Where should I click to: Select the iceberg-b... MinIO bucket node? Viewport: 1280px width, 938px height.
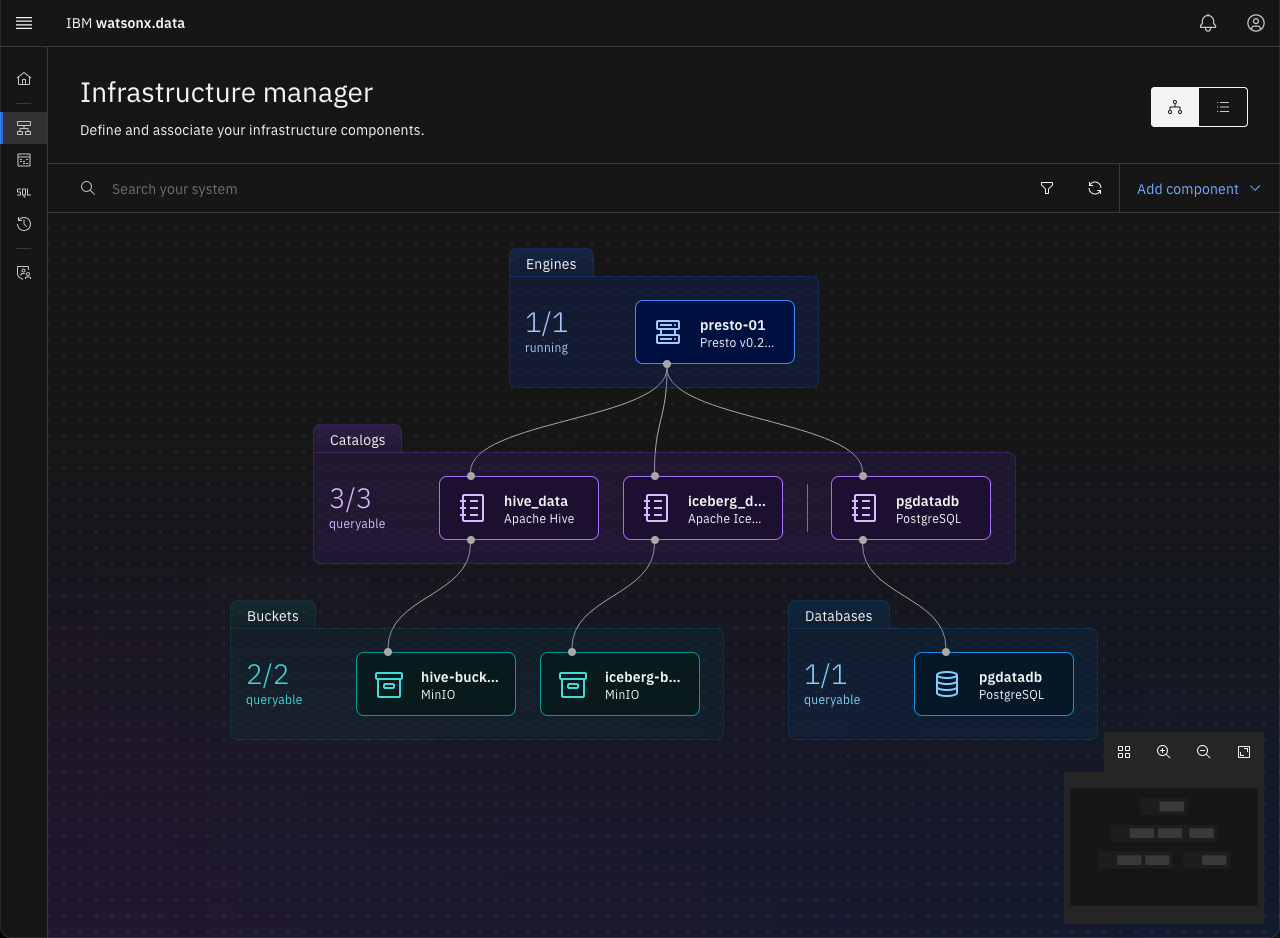pyautogui.click(x=620, y=684)
